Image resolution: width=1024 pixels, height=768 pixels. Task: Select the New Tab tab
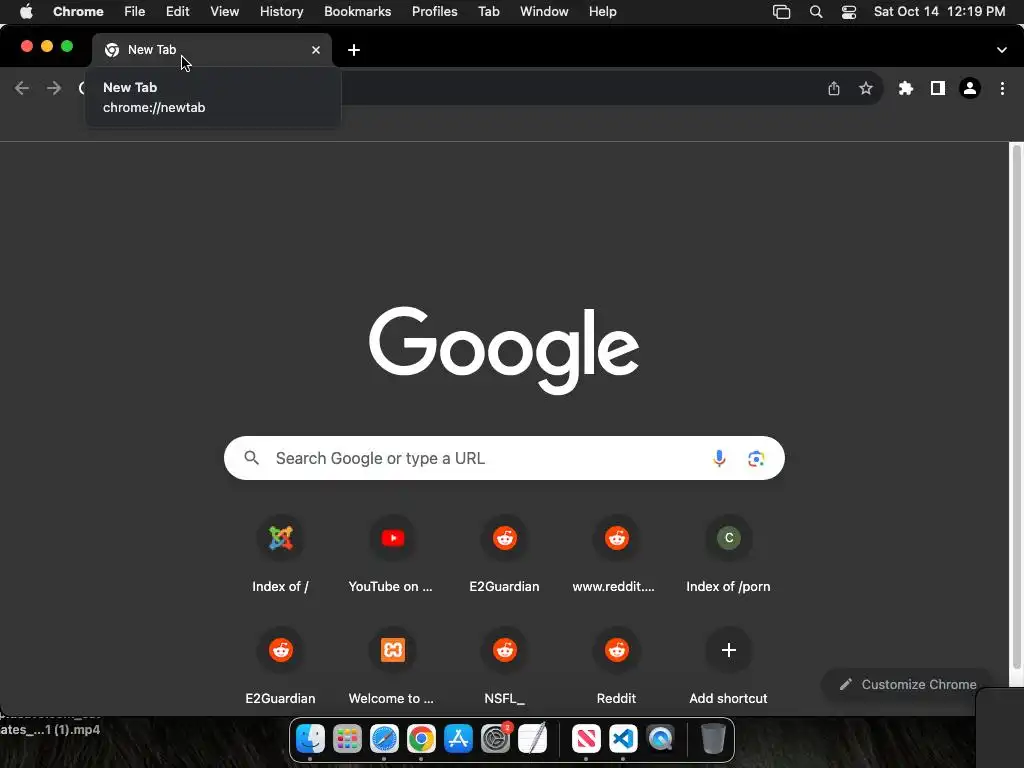click(x=212, y=50)
